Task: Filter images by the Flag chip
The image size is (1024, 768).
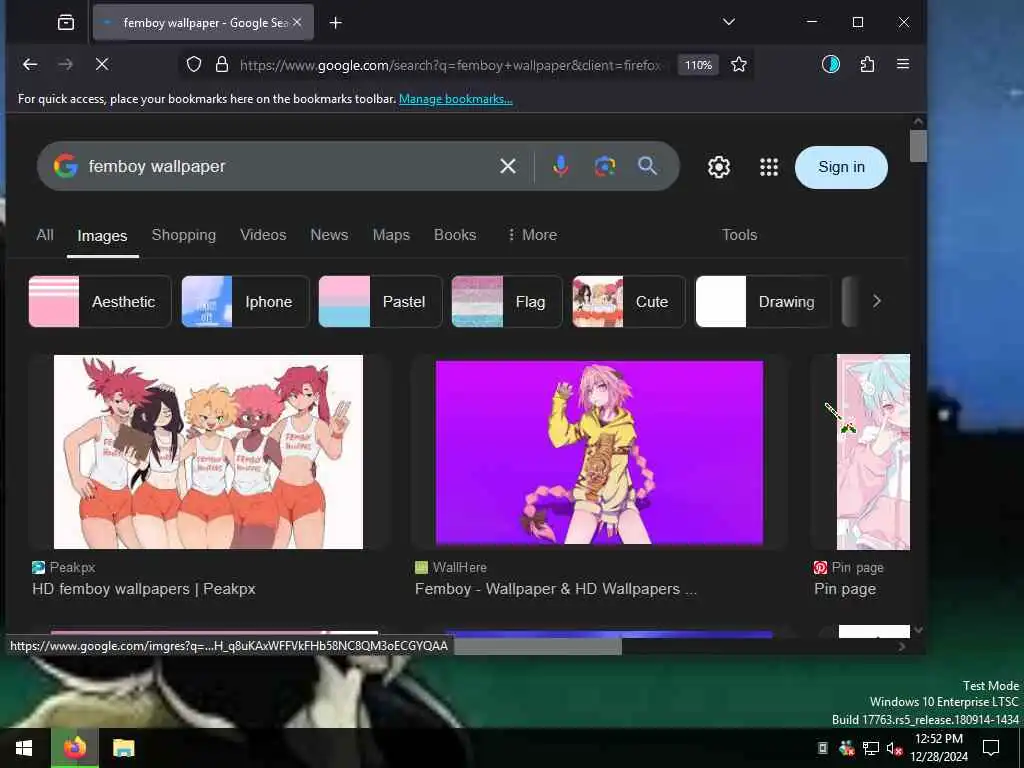Action: click(507, 302)
